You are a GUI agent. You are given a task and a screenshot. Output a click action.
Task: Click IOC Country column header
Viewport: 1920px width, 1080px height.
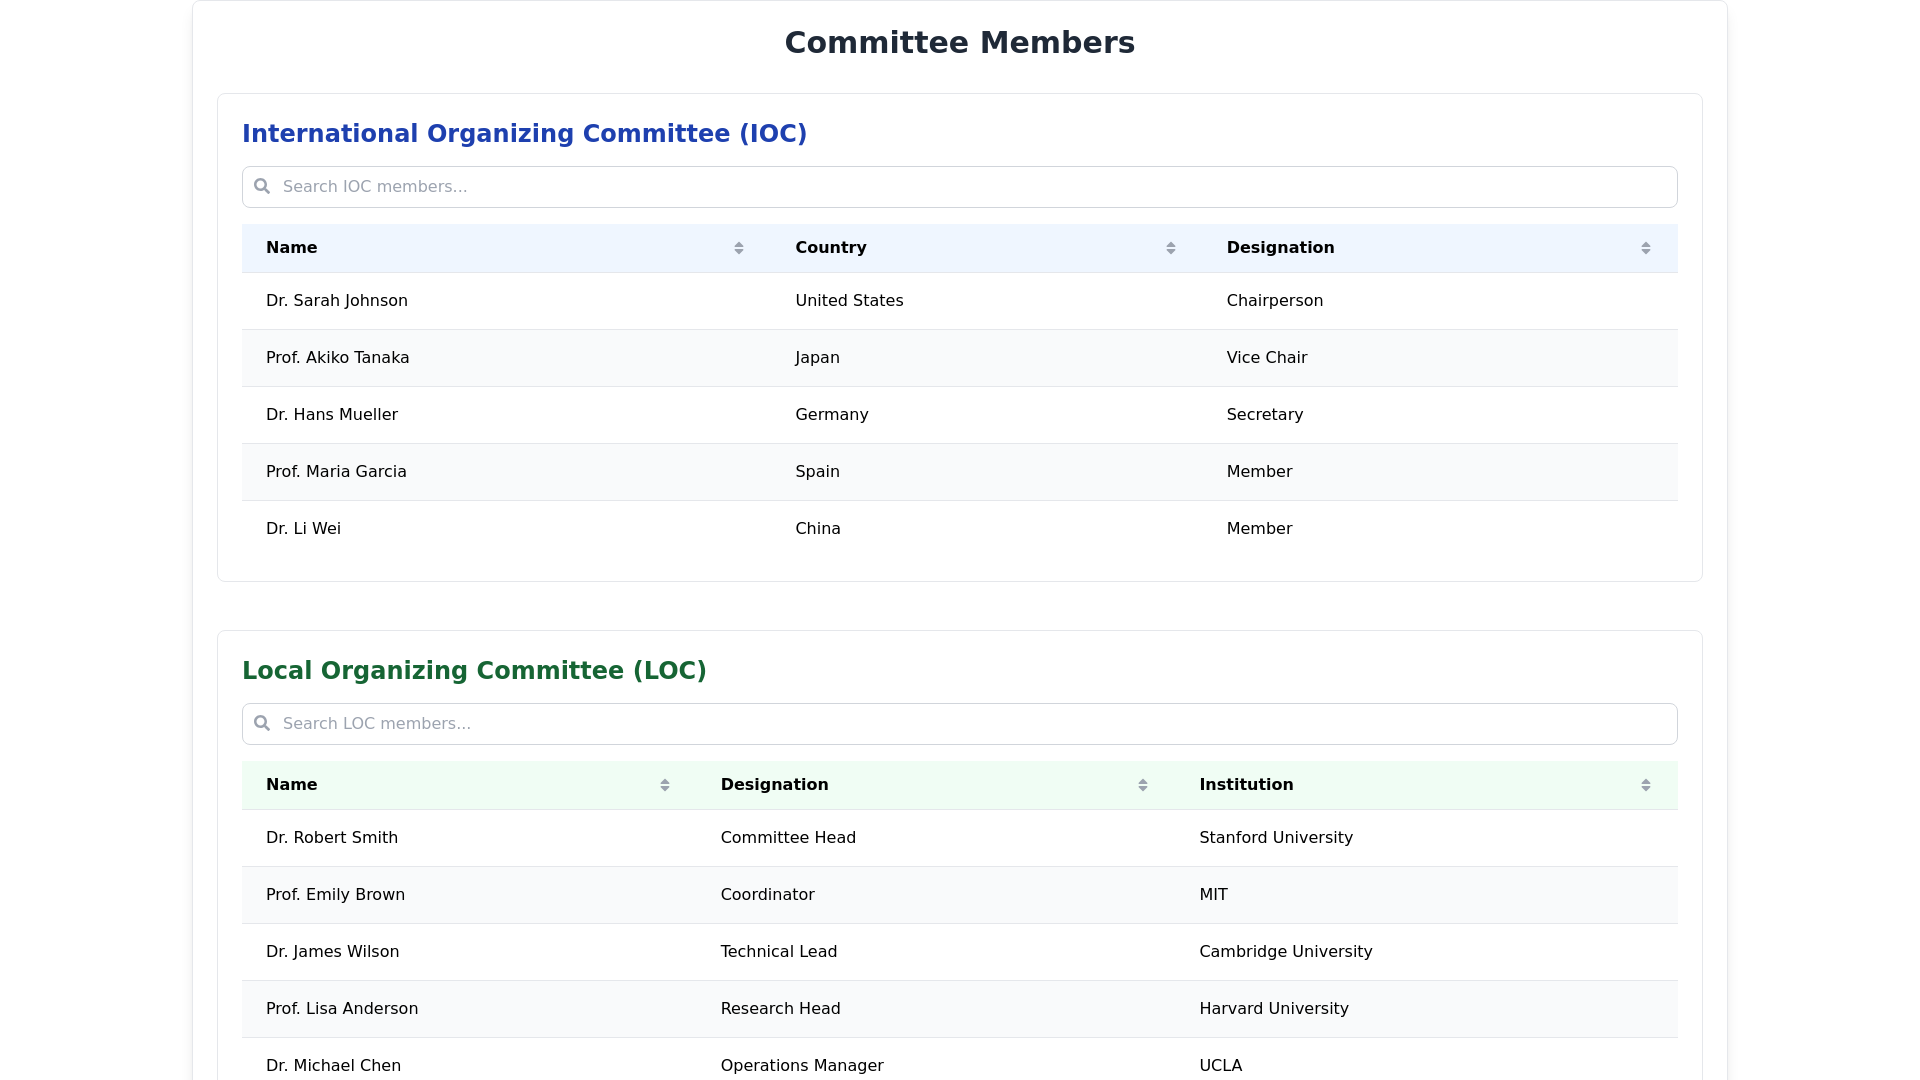coord(831,248)
